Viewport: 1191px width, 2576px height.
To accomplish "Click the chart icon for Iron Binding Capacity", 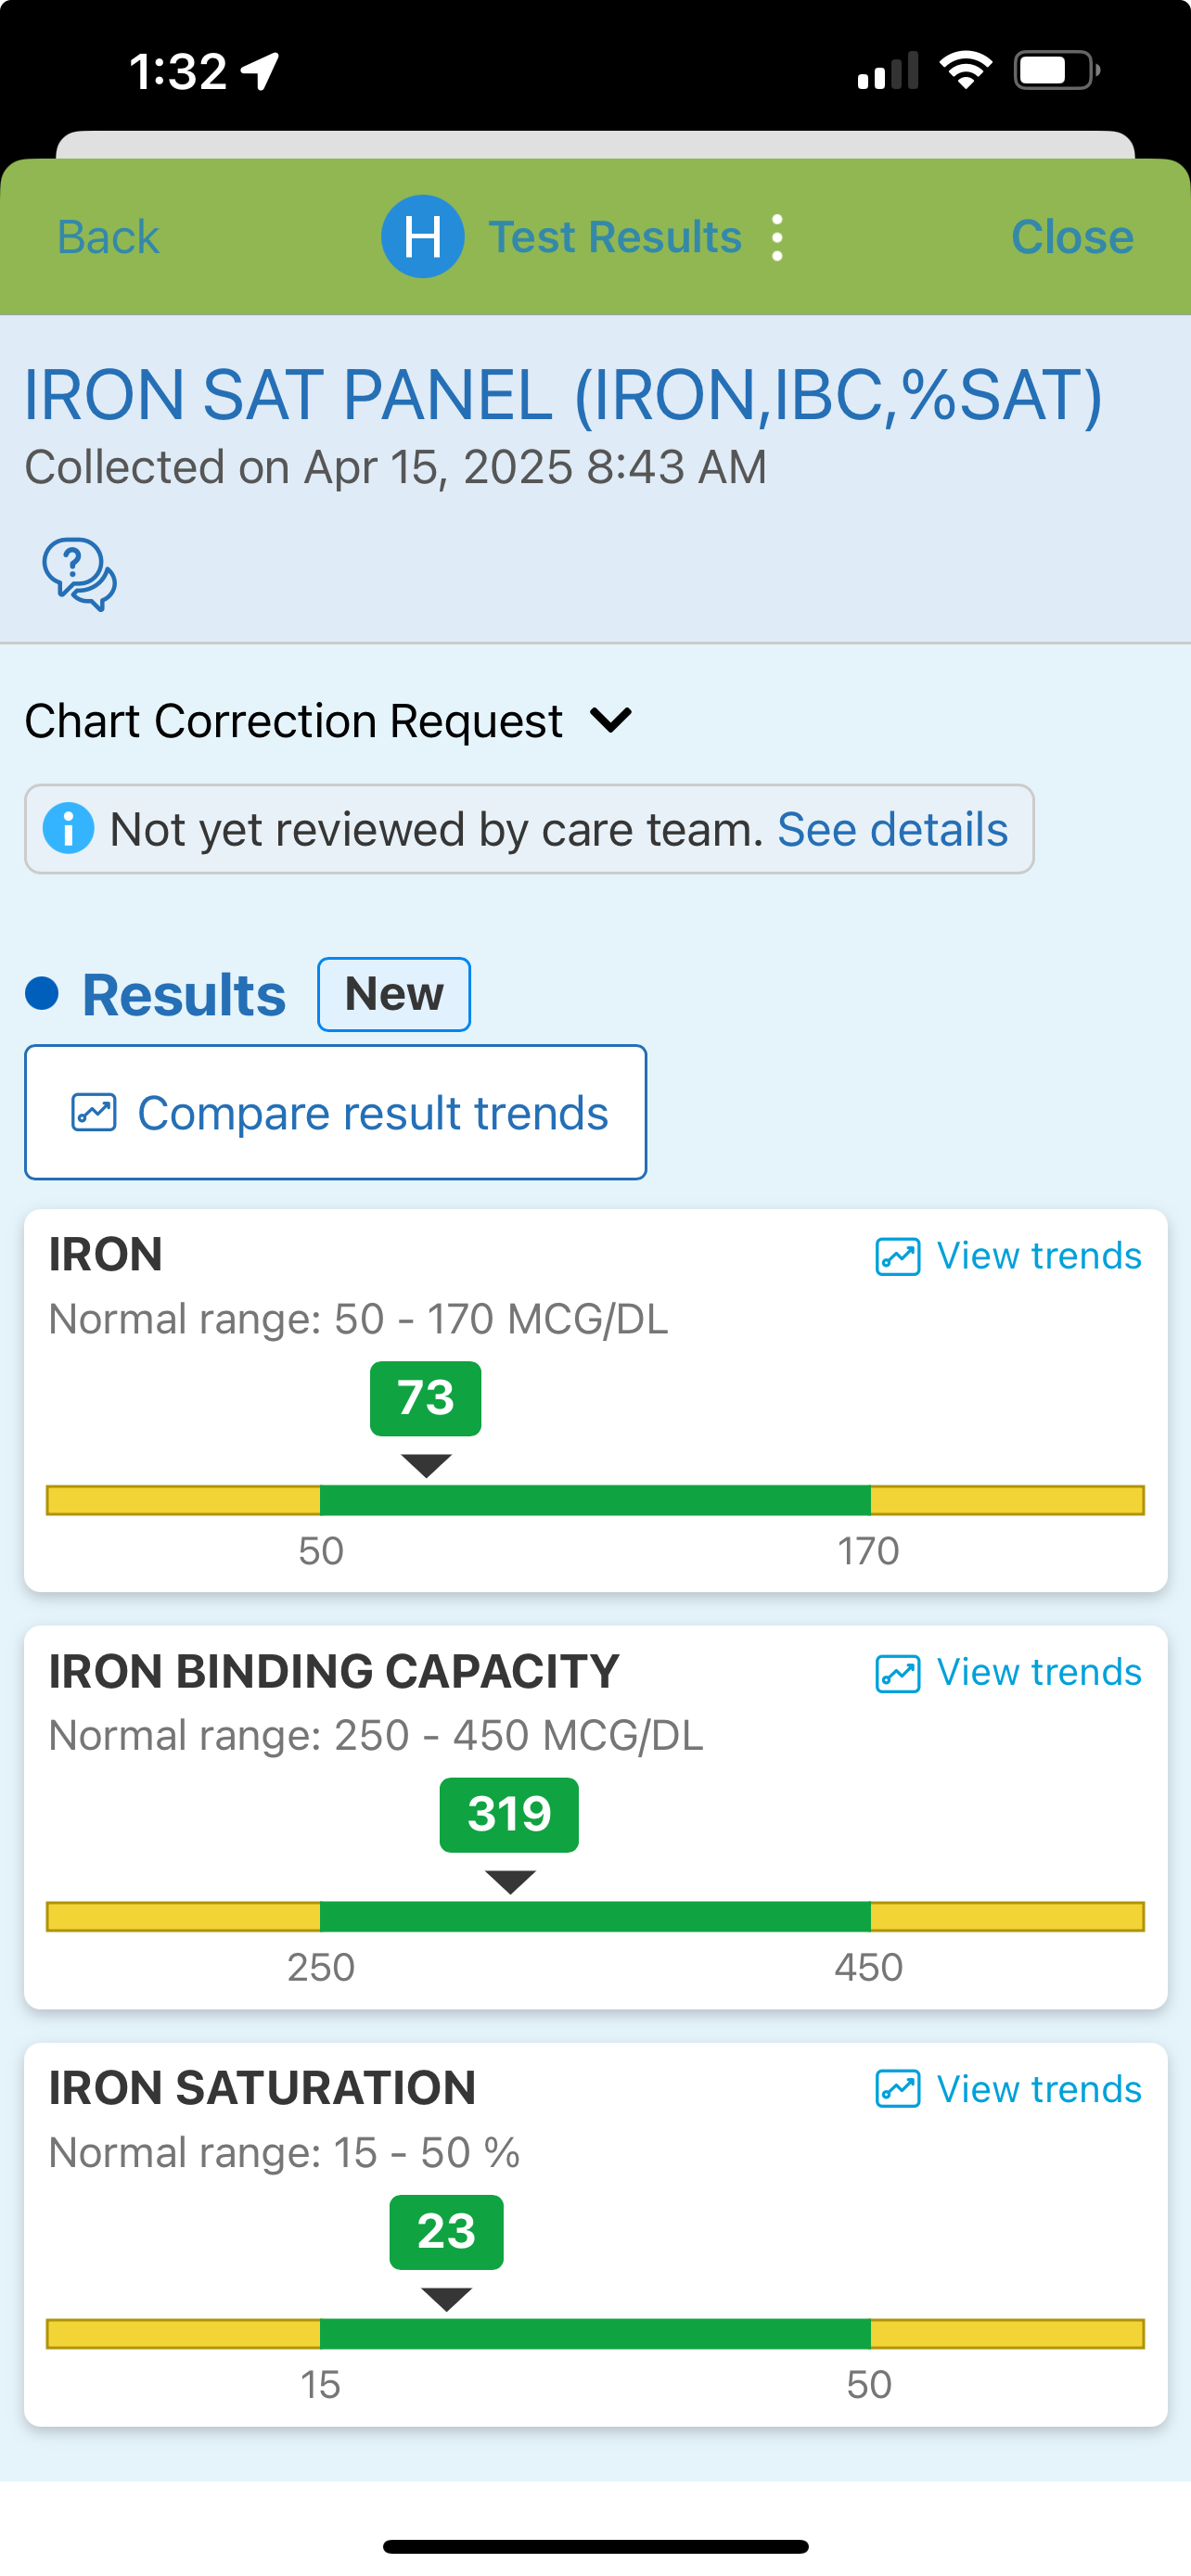I will (x=897, y=1673).
